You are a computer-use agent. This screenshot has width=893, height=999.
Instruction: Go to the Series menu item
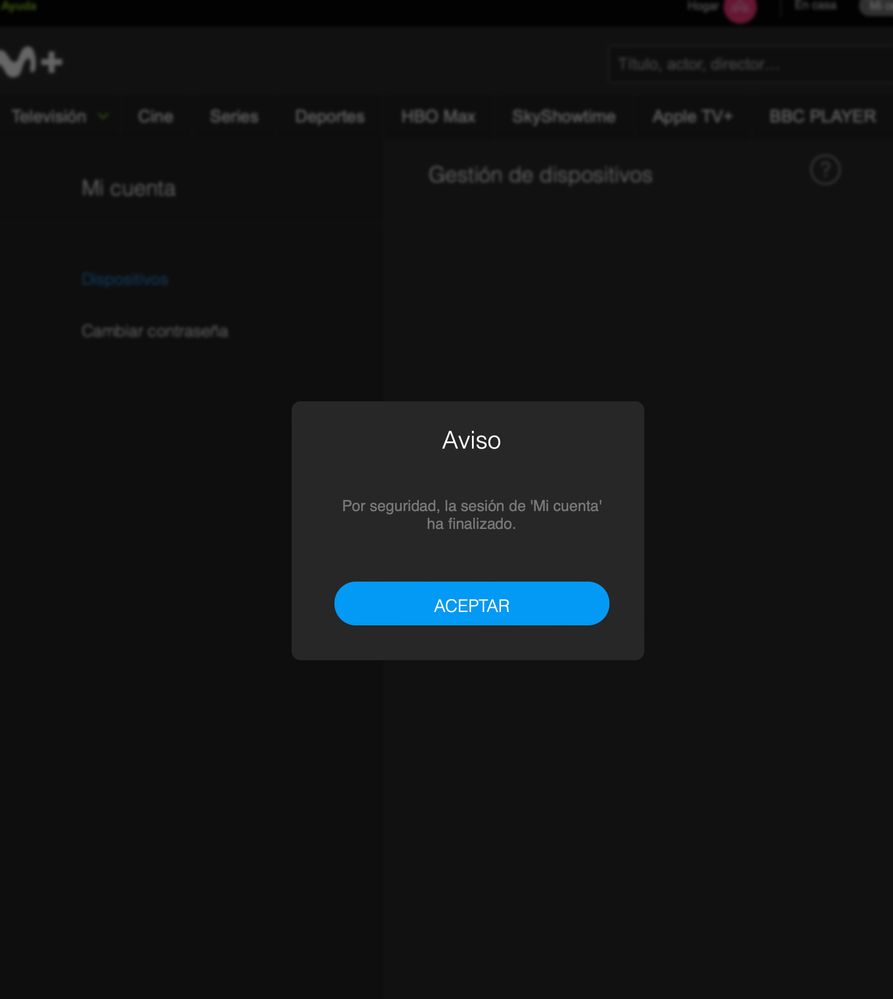click(x=234, y=117)
